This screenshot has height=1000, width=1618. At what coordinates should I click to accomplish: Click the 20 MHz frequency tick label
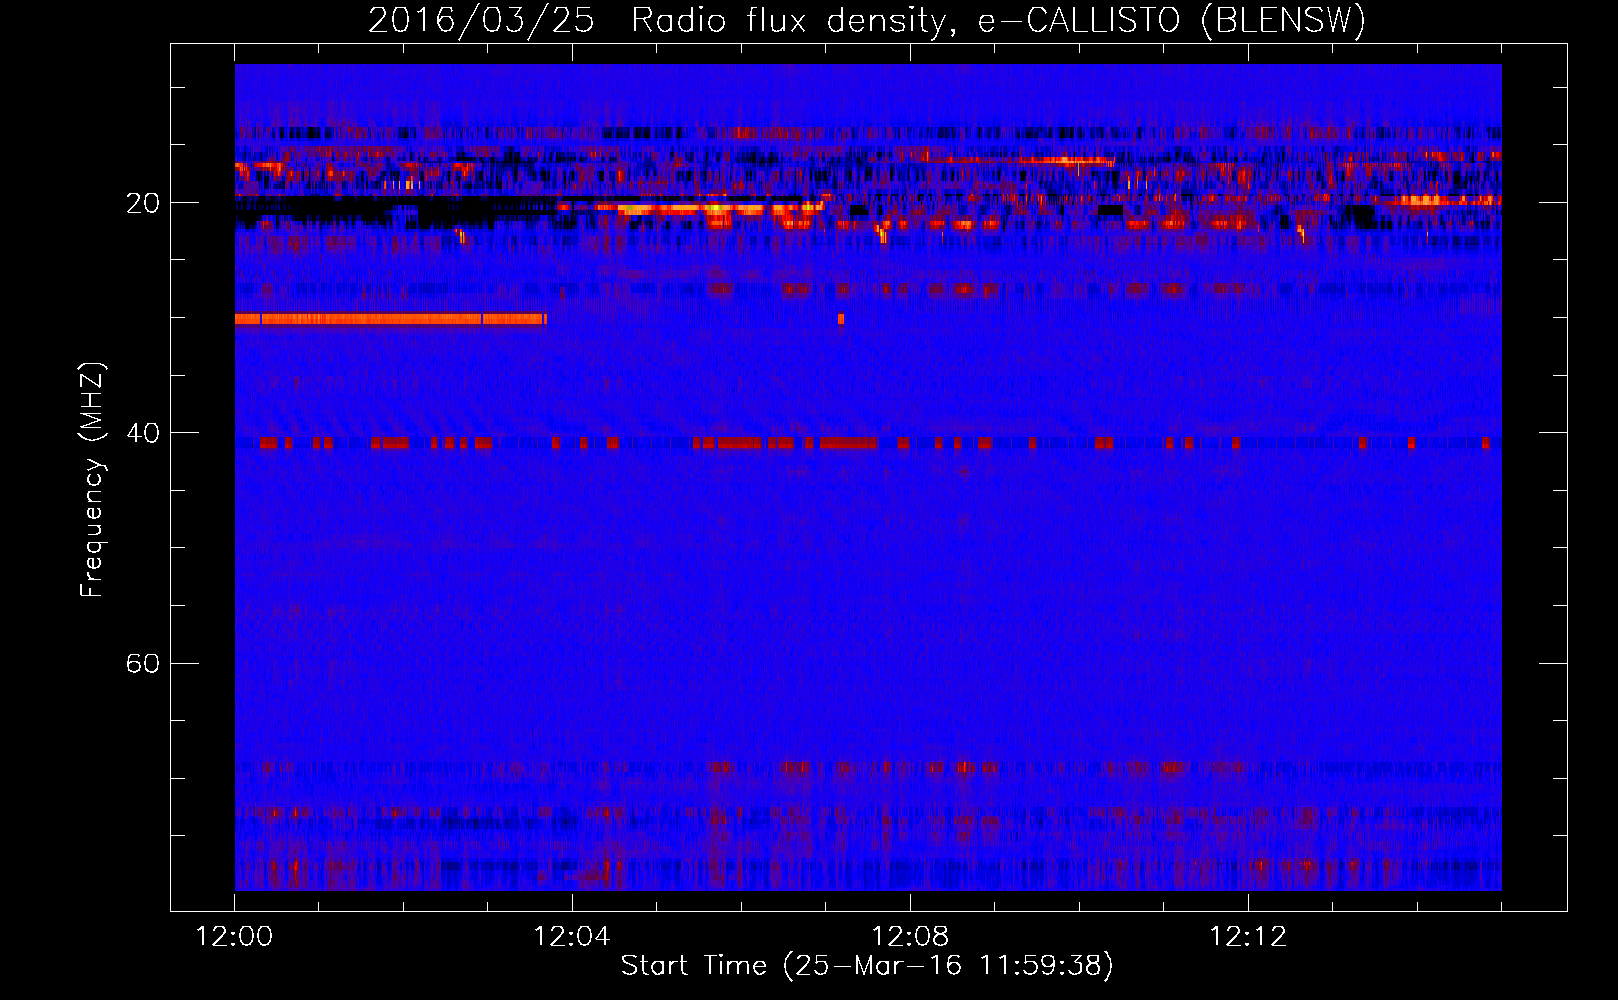[x=142, y=203]
